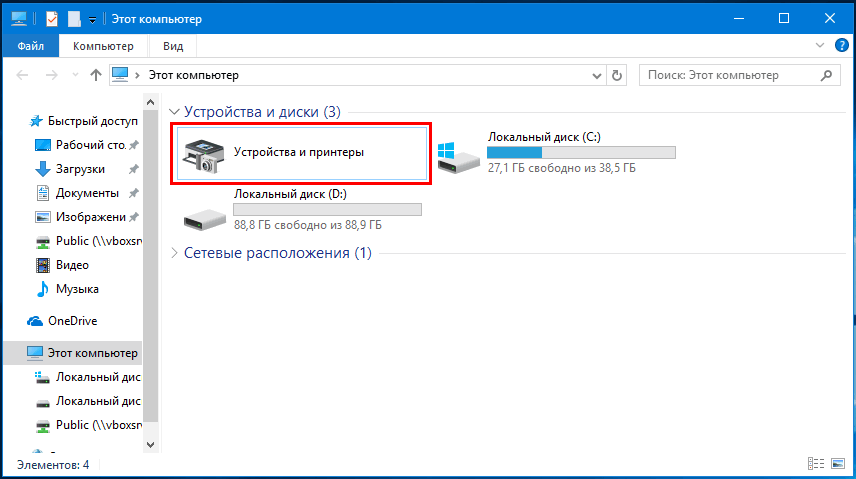Click the D: drive usage bar
The image size is (856, 479).
(x=328, y=210)
